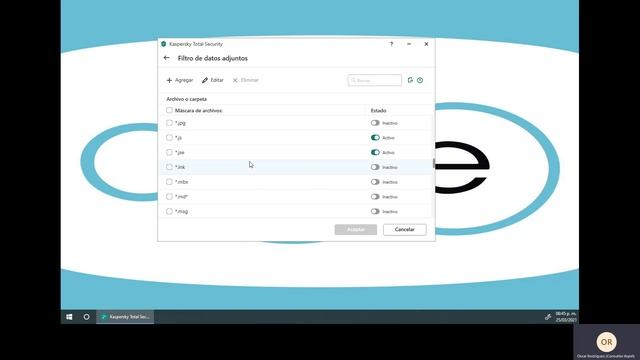The width and height of the screenshot is (640, 360).
Task: Select the *.jpg row text
Action: coord(180,123)
